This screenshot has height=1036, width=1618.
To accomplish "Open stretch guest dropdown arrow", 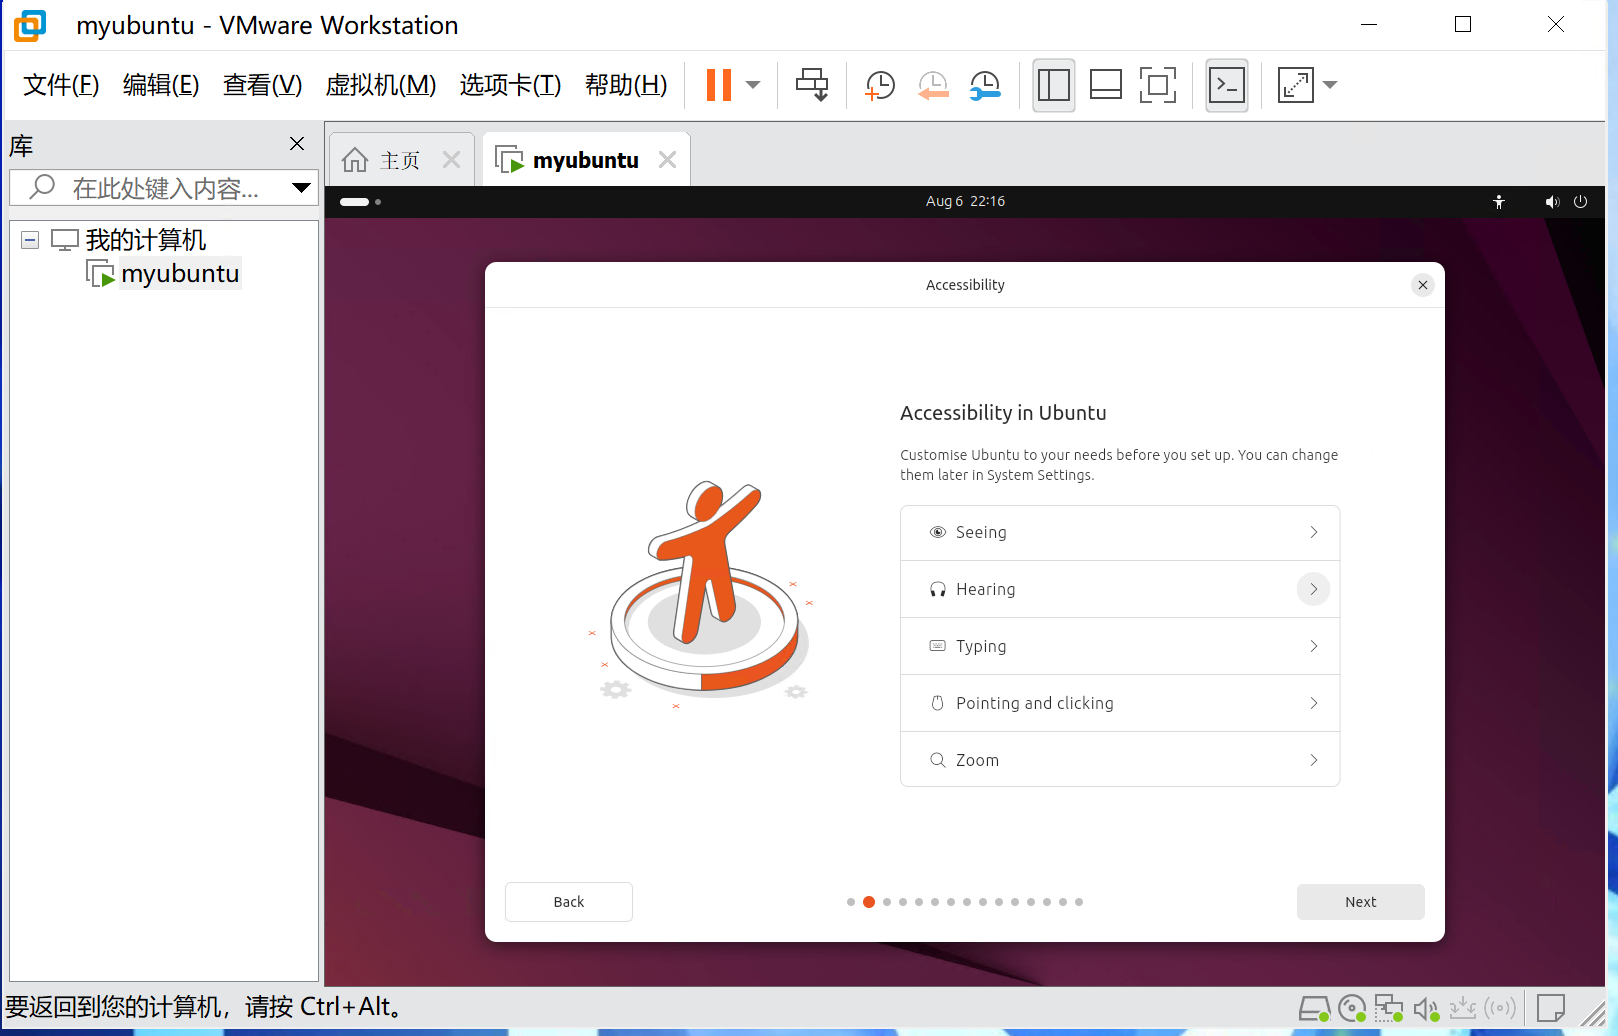I will click(1330, 85).
